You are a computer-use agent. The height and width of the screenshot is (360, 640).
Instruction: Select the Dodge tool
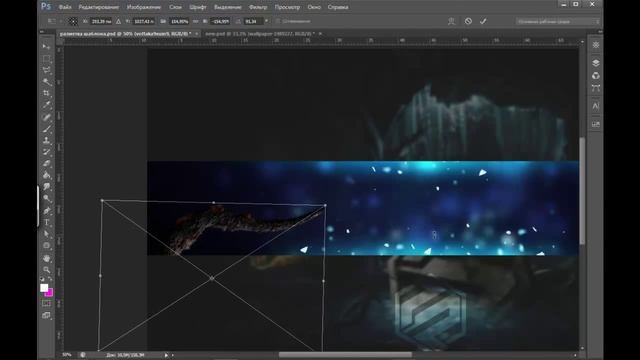pos(47,199)
